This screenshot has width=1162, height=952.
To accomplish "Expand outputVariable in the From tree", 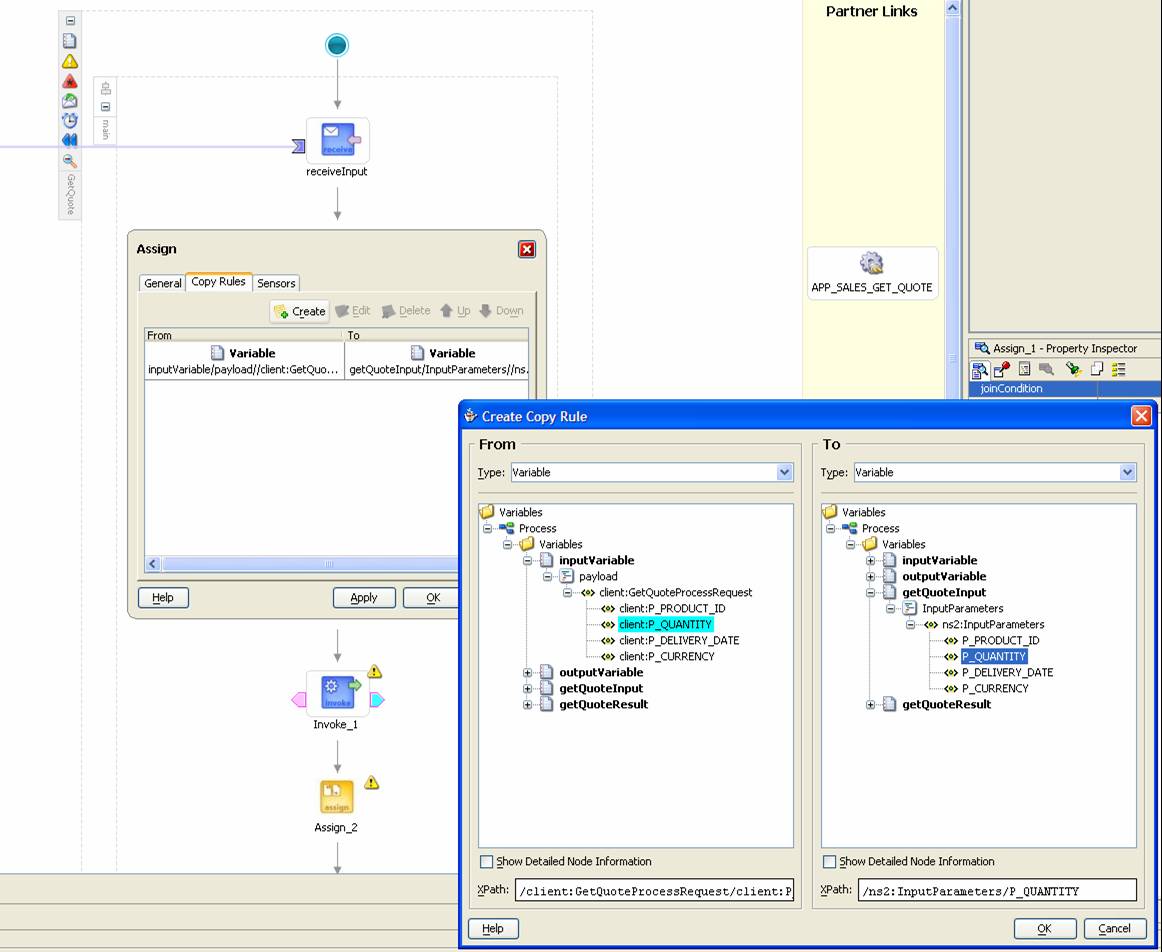I will click(528, 672).
